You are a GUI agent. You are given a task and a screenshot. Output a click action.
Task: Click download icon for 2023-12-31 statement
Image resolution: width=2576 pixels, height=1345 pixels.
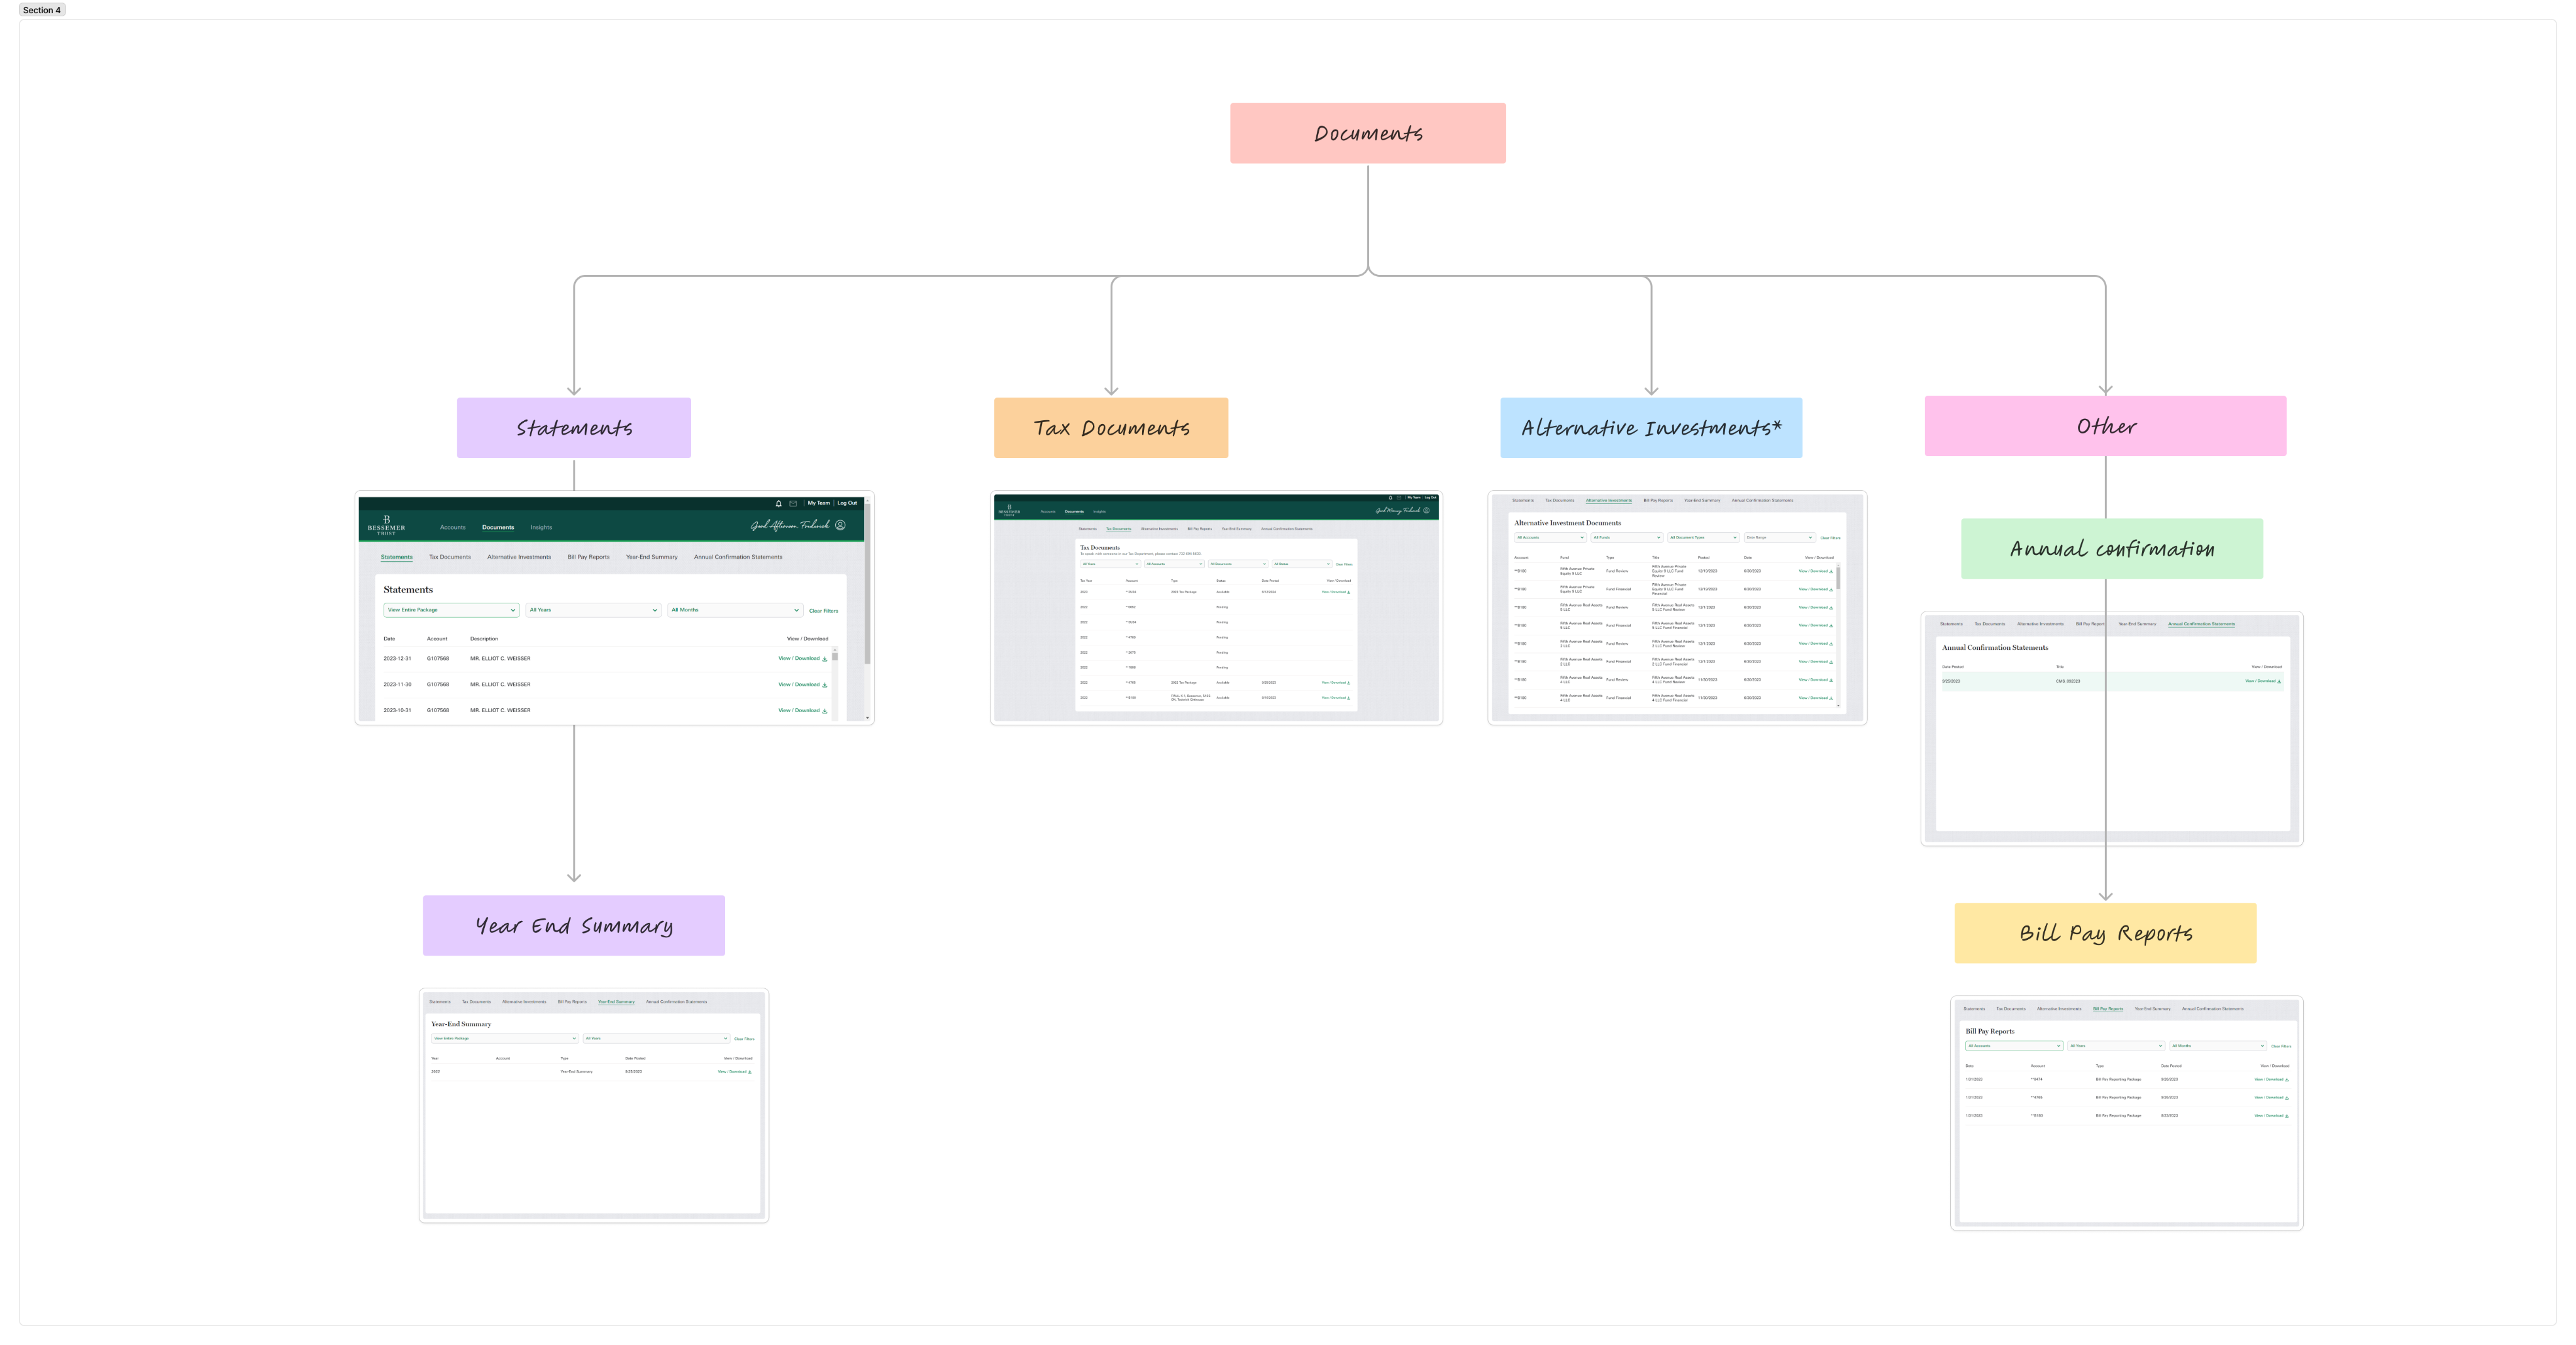click(824, 659)
